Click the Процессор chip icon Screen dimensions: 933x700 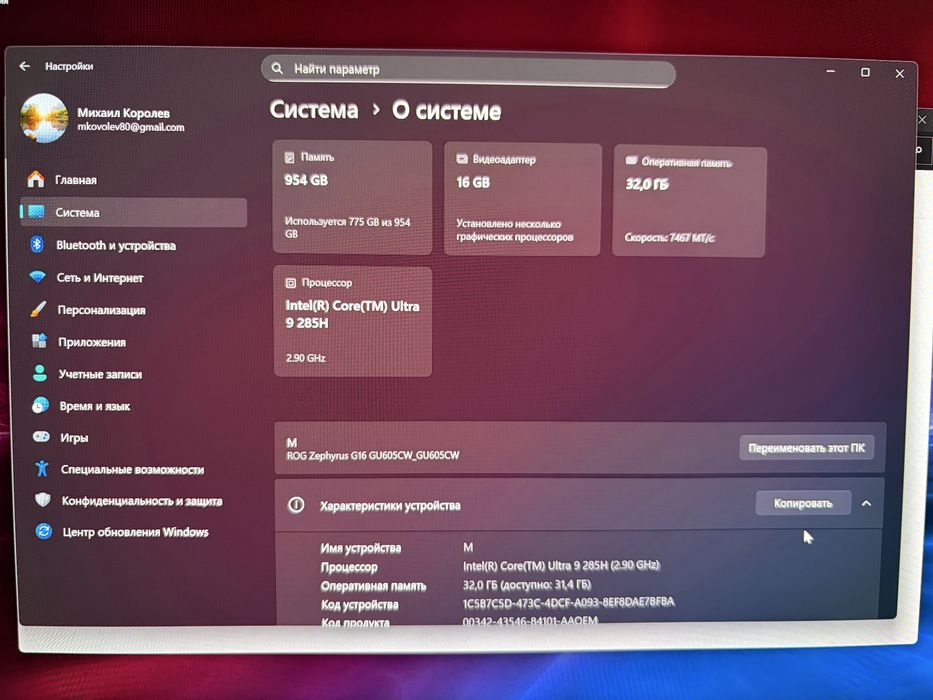tap(290, 283)
